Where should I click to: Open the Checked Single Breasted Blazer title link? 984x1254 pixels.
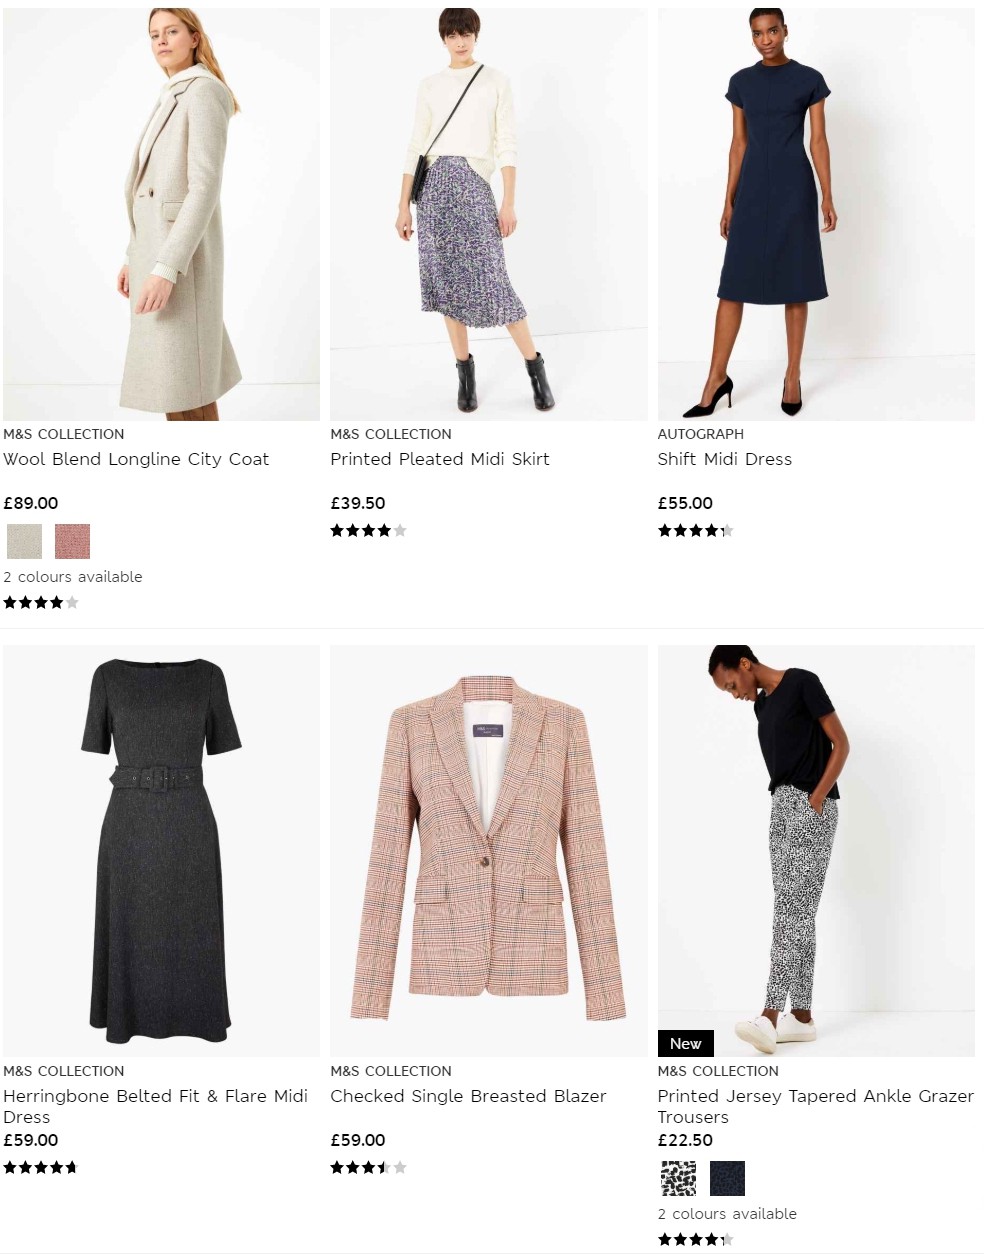click(x=467, y=1096)
